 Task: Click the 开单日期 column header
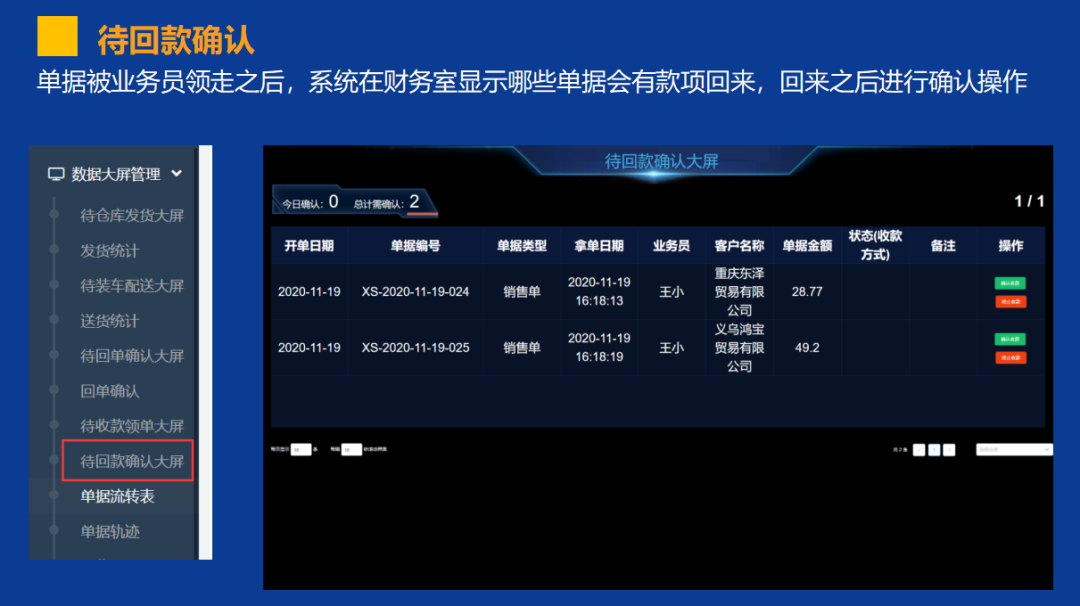click(x=309, y=246)
